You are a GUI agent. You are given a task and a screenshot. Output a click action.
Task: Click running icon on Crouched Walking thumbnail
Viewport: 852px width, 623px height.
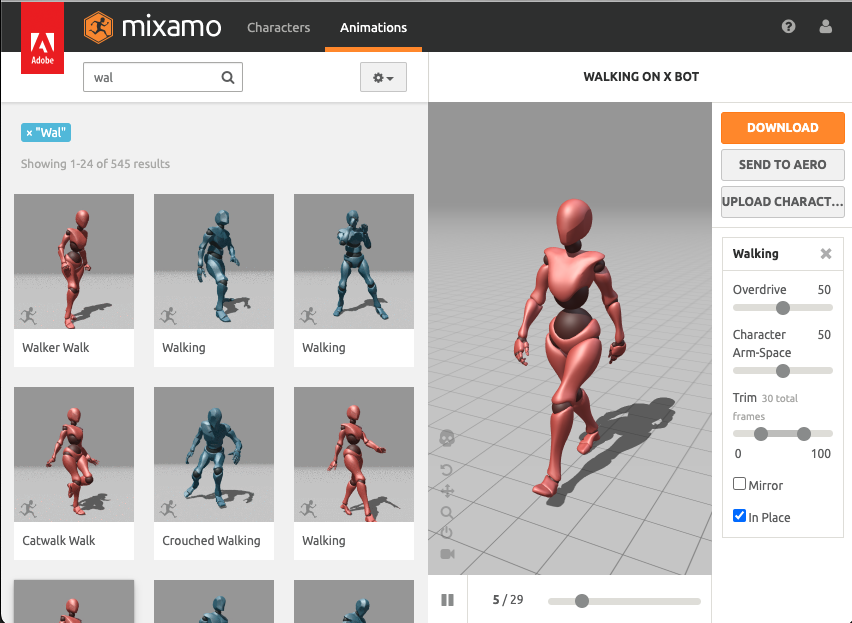click(x=168, y=509)
